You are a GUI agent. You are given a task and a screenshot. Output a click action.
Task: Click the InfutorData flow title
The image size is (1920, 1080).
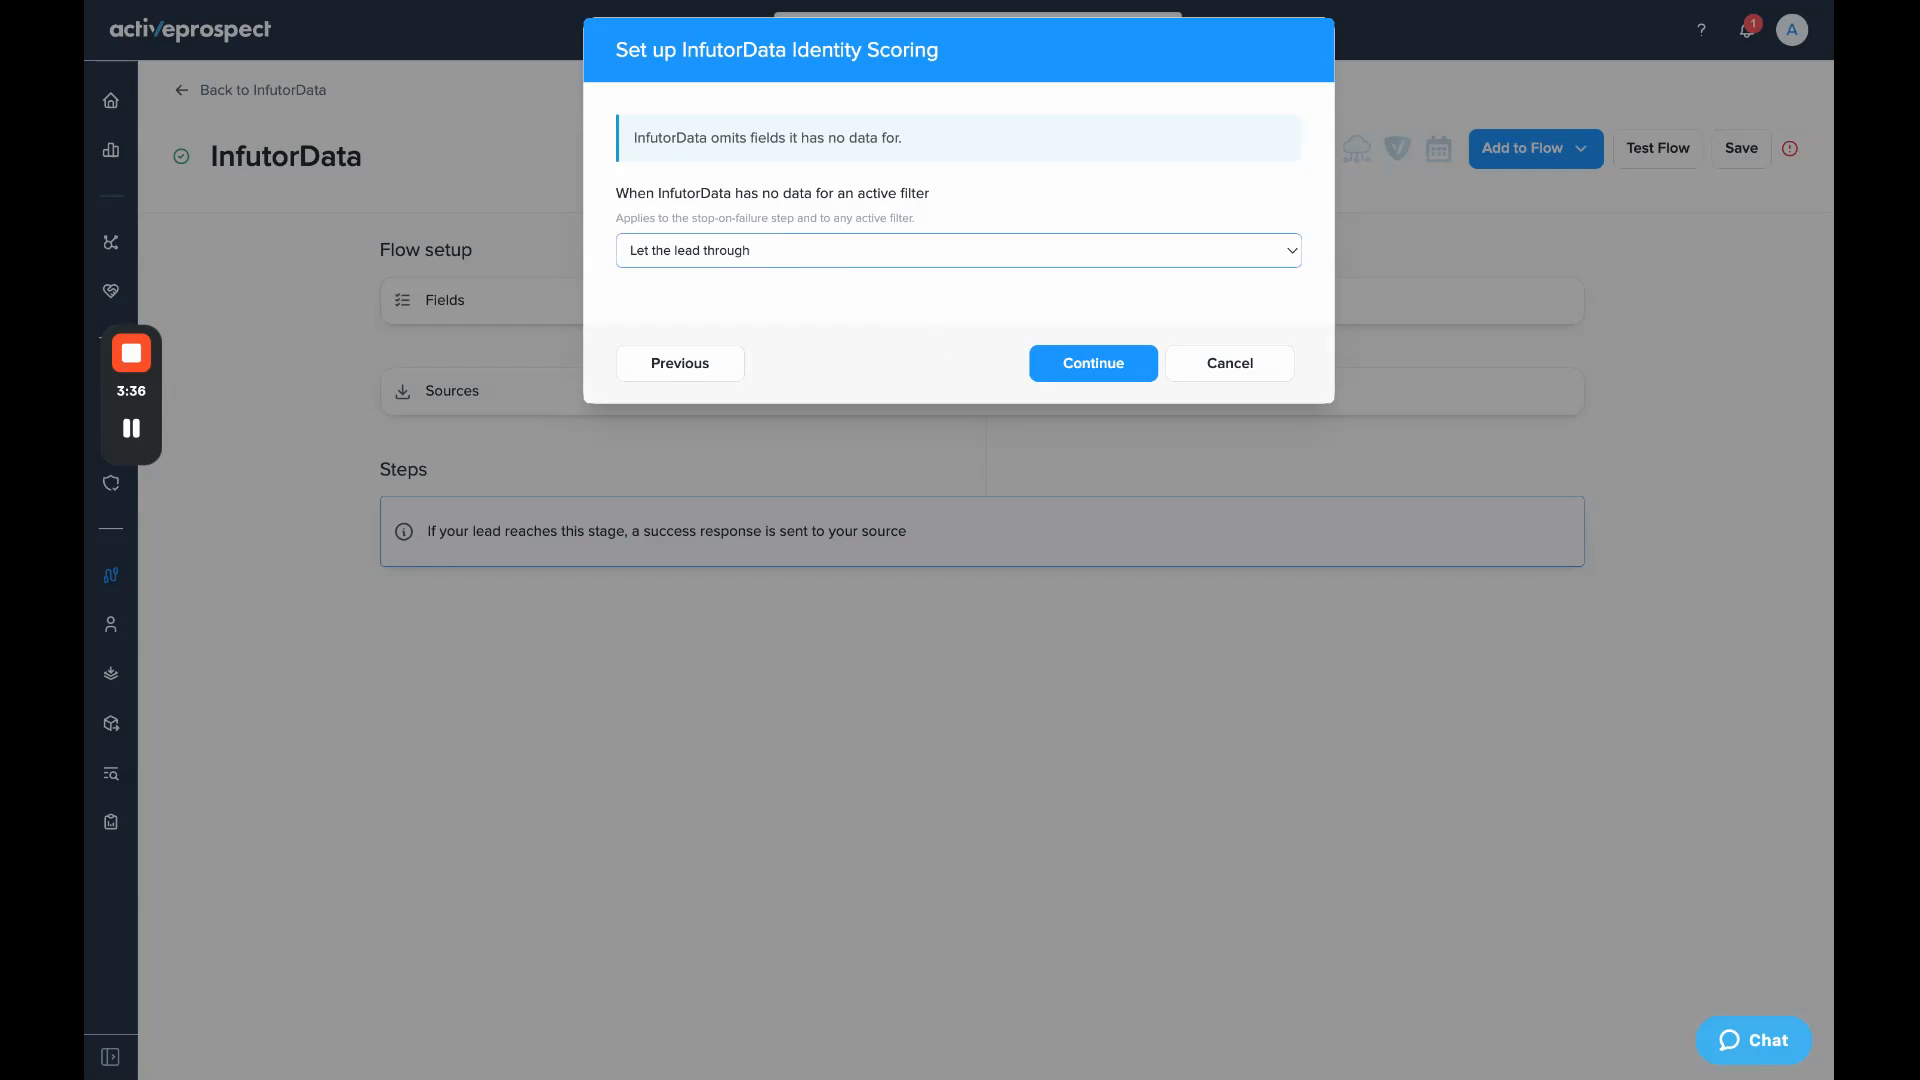[x=286, y=156]
